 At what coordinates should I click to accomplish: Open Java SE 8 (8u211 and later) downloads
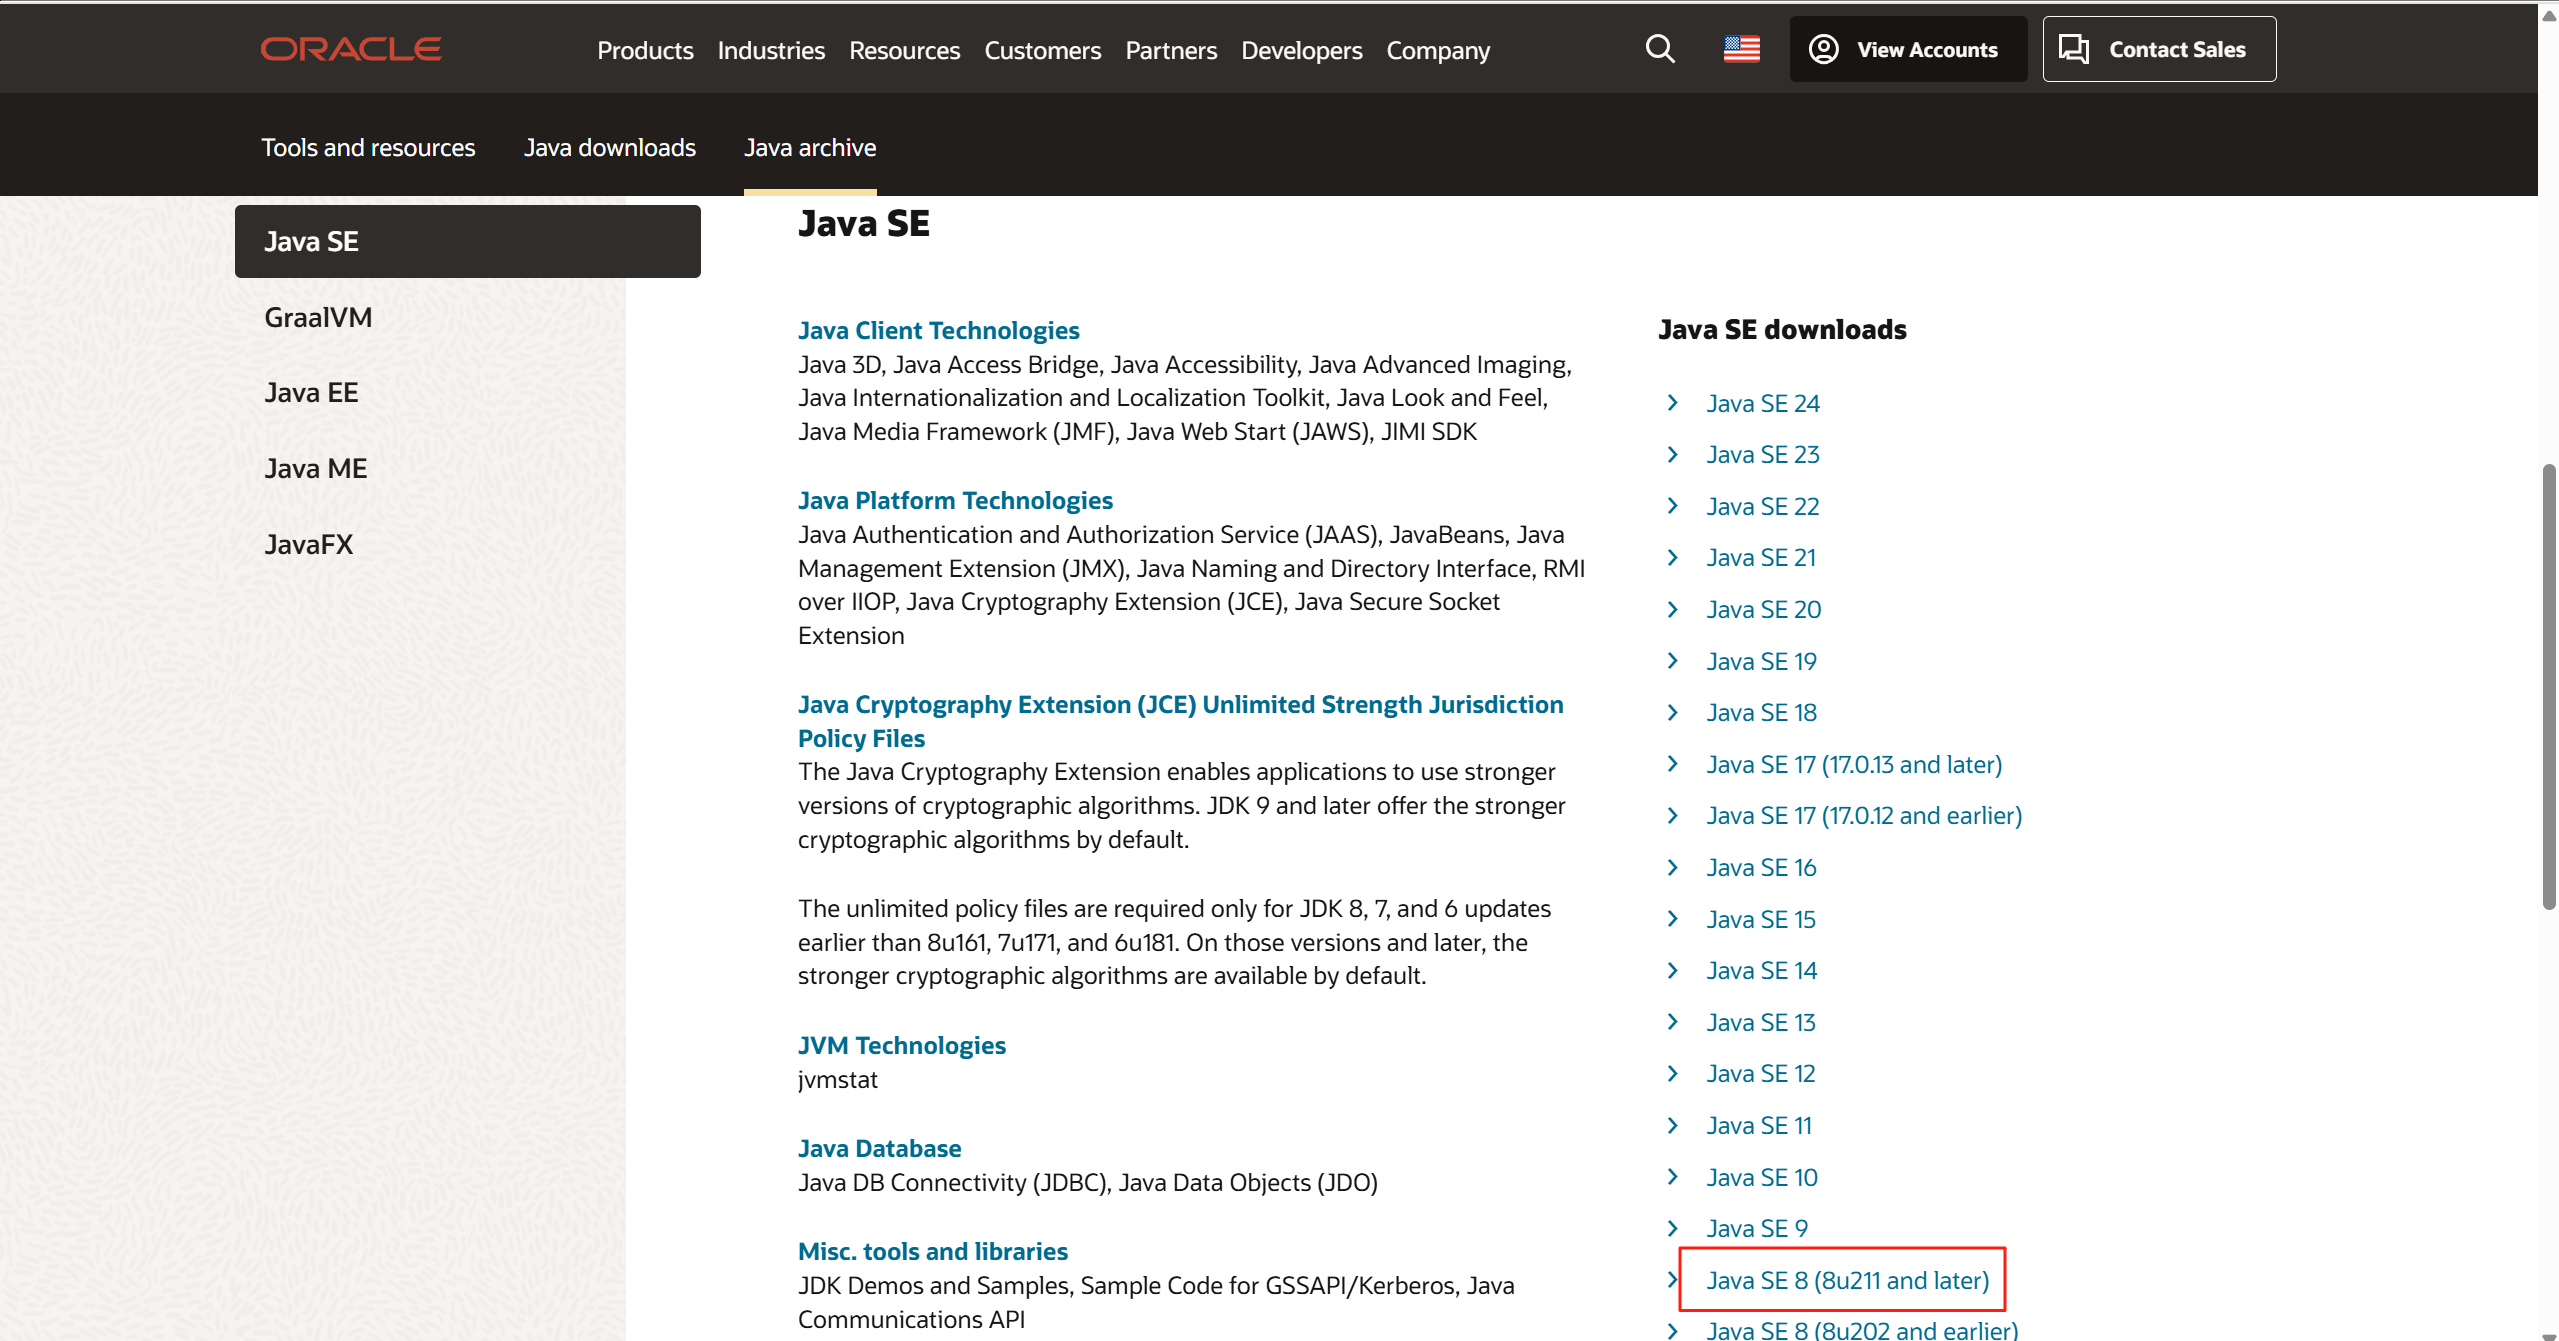click(x=1846, y=1280)
